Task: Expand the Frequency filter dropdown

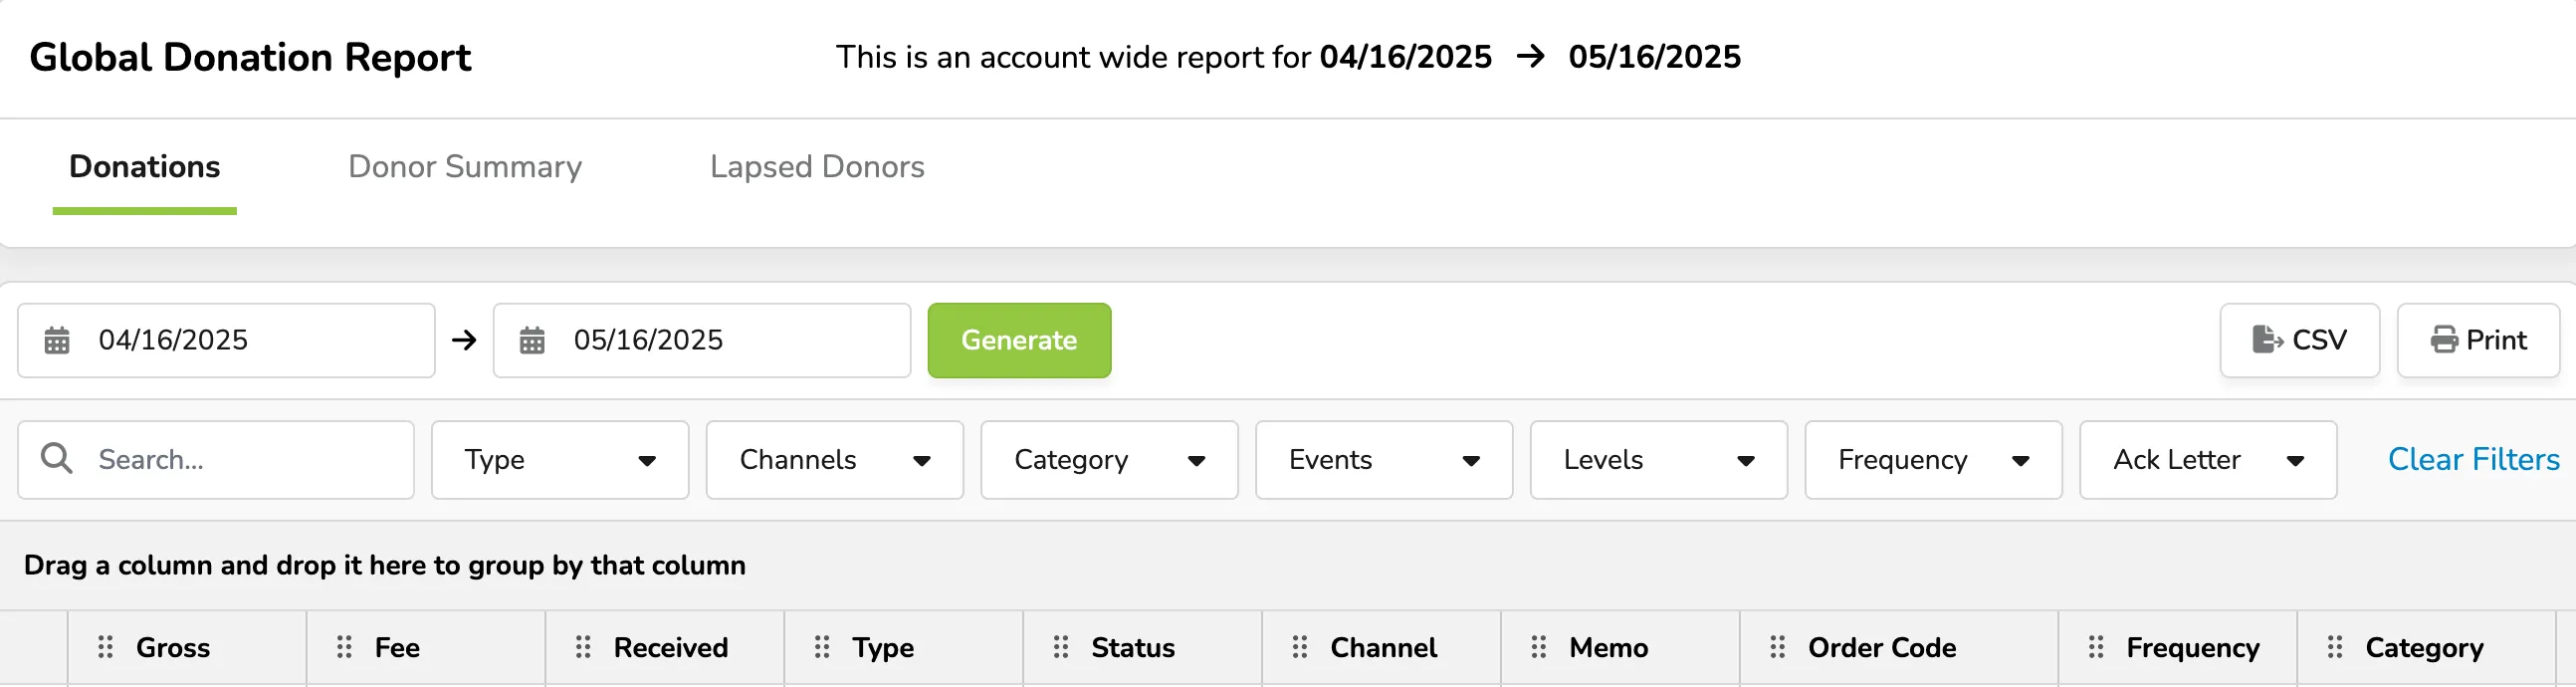Action: [1934, 460]
